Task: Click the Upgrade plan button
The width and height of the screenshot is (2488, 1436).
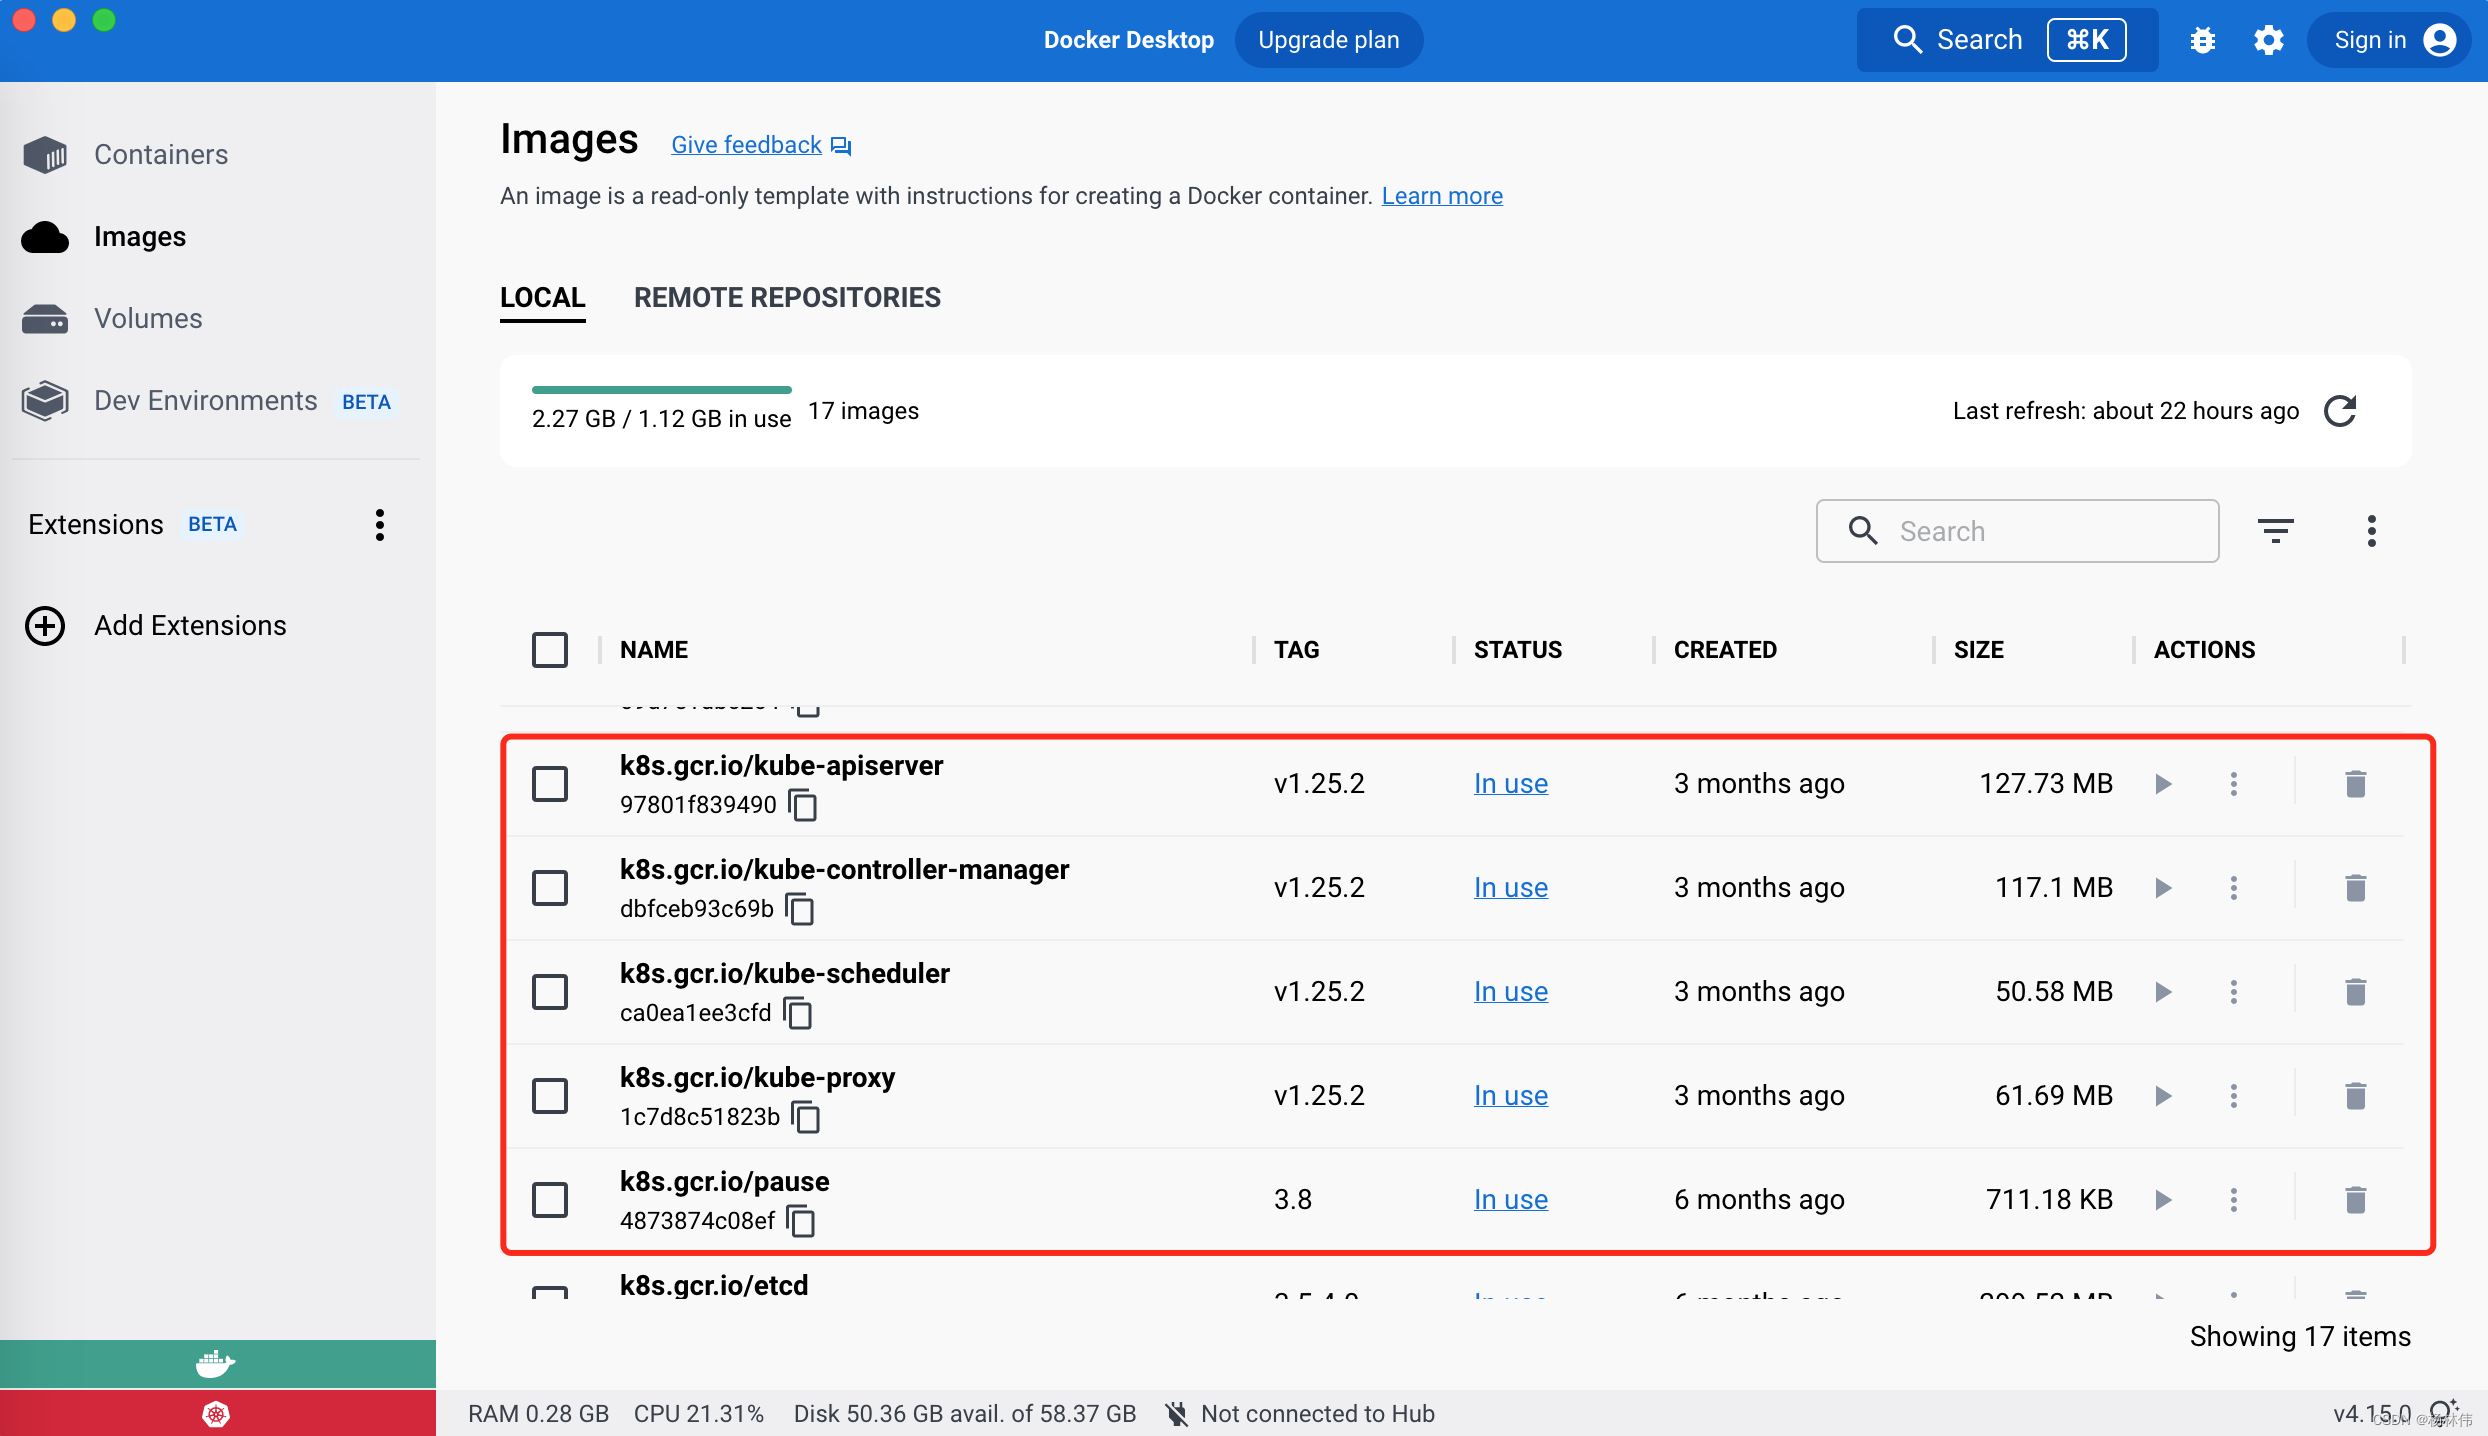Action: 1328,40
